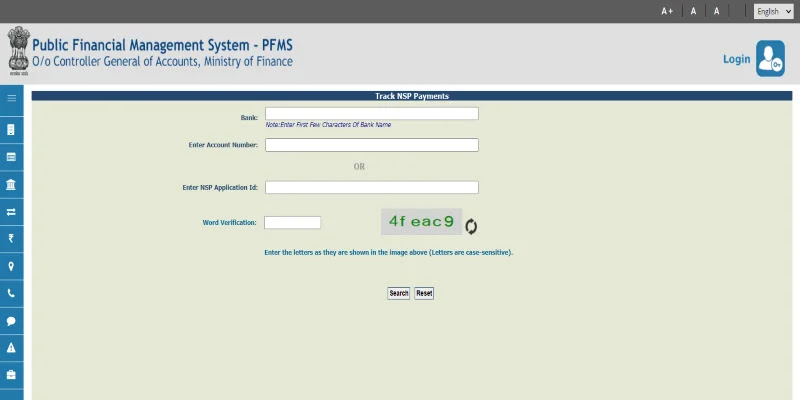Click the rupee symbol sidebar icon
The height and width of the screenshot is (400, 800).
(11, 239)
